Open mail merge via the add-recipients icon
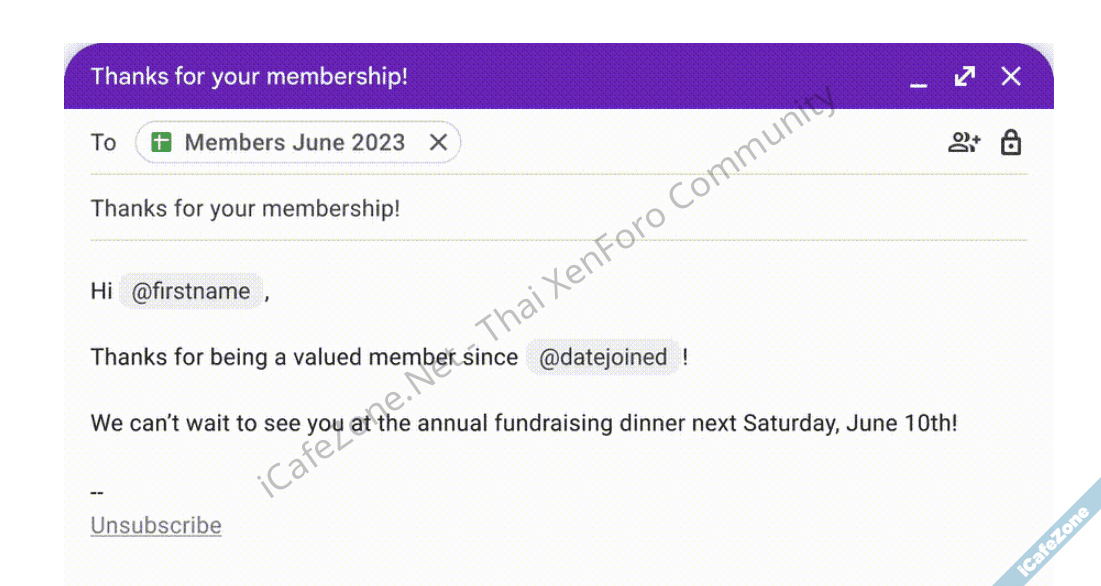This screenshot has width=1101, height=586. [x=964, y=143]
